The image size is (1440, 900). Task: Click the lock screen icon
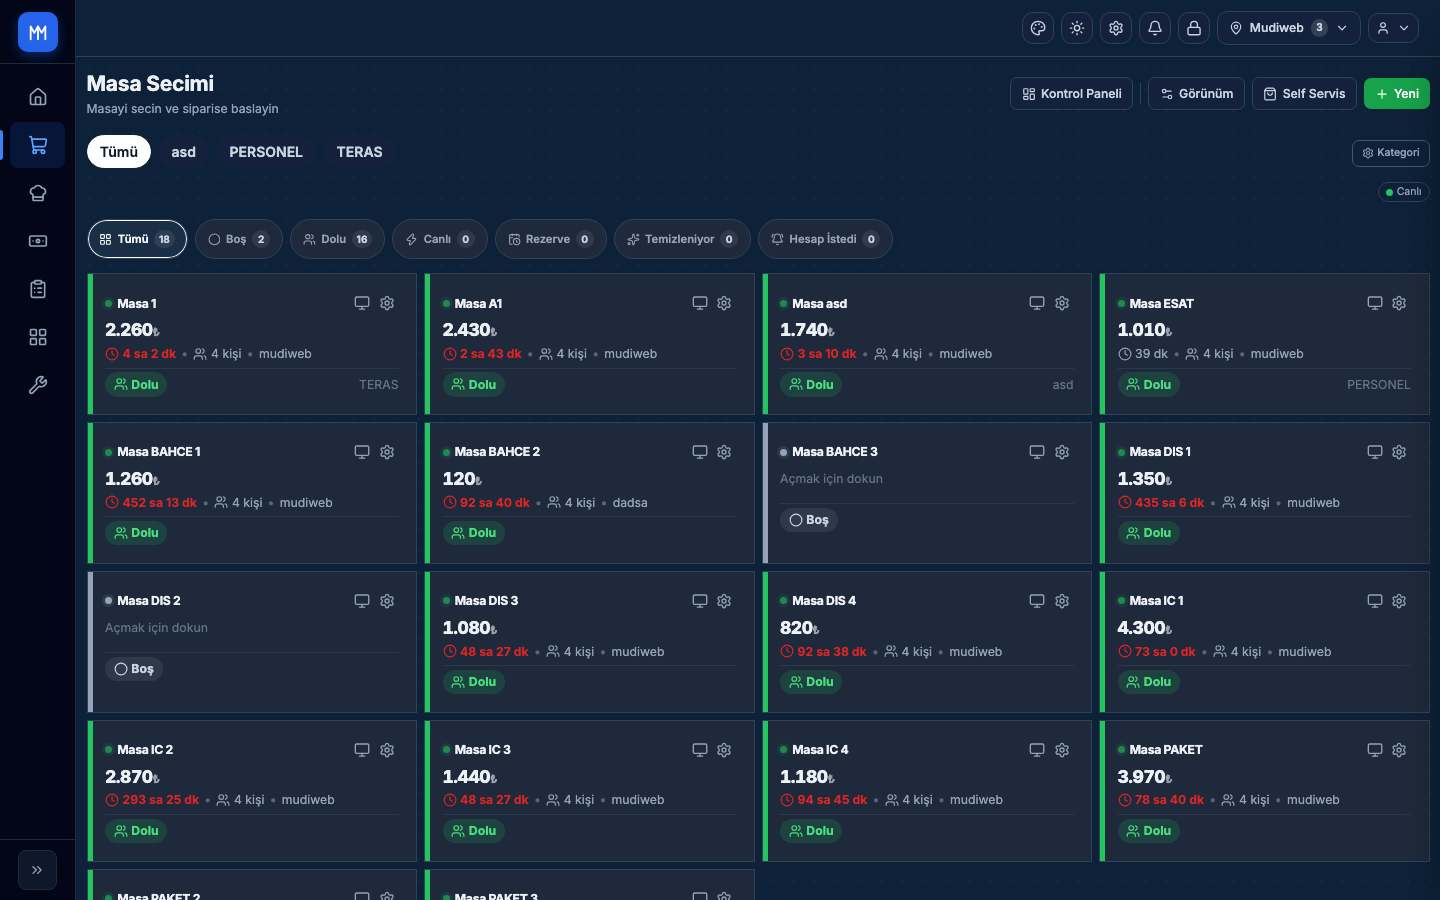pyautogui.click(x=1194, y=28)
